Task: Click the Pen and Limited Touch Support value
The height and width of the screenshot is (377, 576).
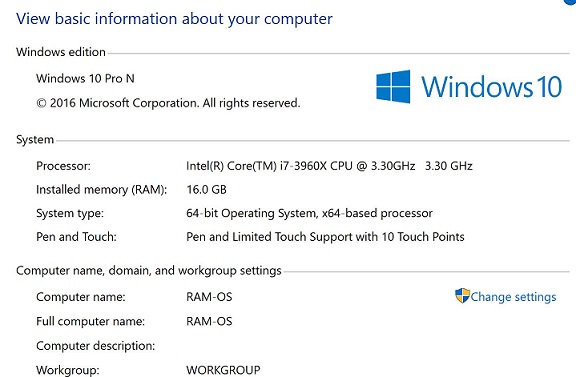Action: tap(325, 237)
